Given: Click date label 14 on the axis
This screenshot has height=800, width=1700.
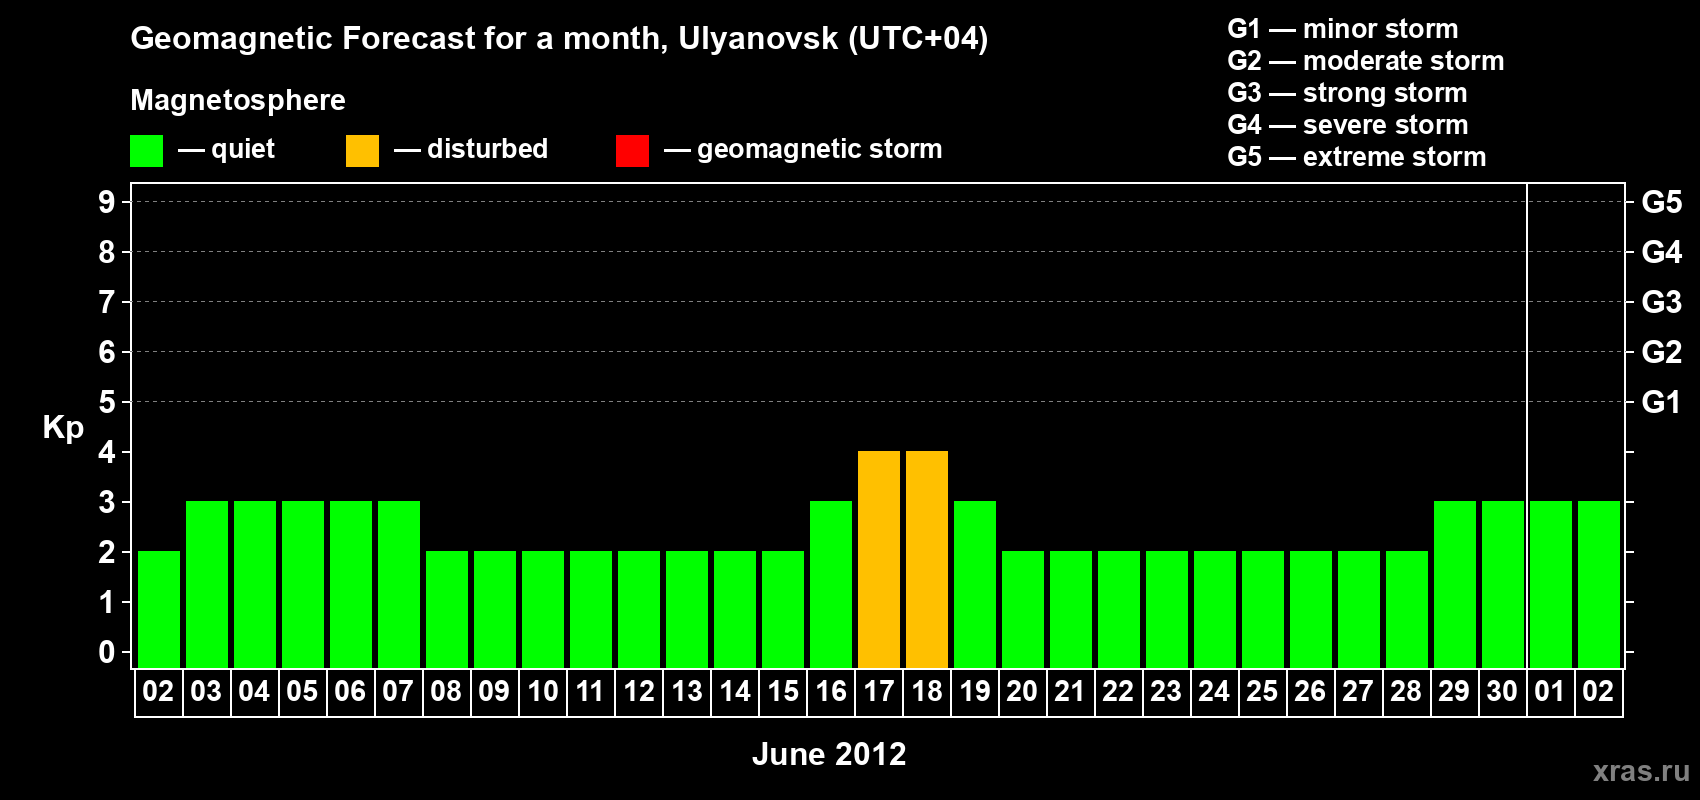Looking at the screenshot, I should pos(735,692).
